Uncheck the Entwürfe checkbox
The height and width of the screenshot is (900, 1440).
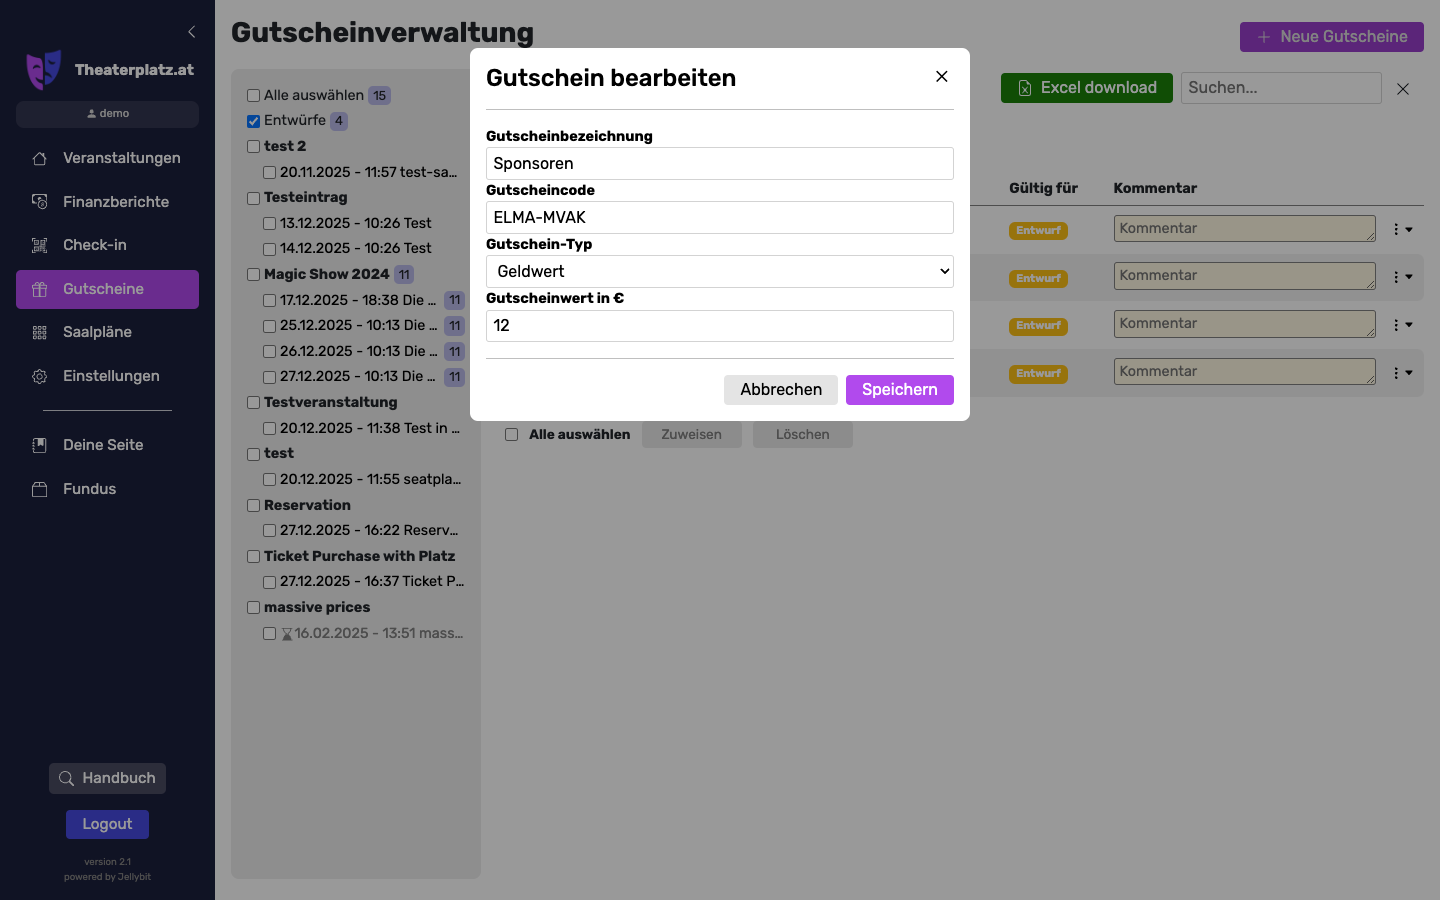click(x=254, y=121)
